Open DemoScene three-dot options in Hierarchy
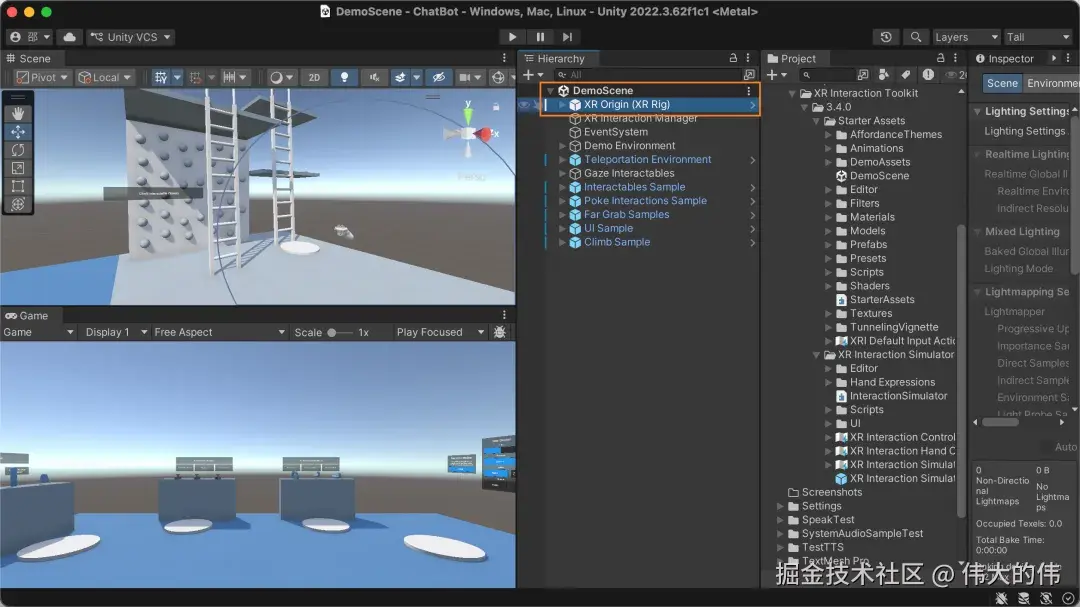The width and height of the screenshot is (1080, 607). [749, 90]
